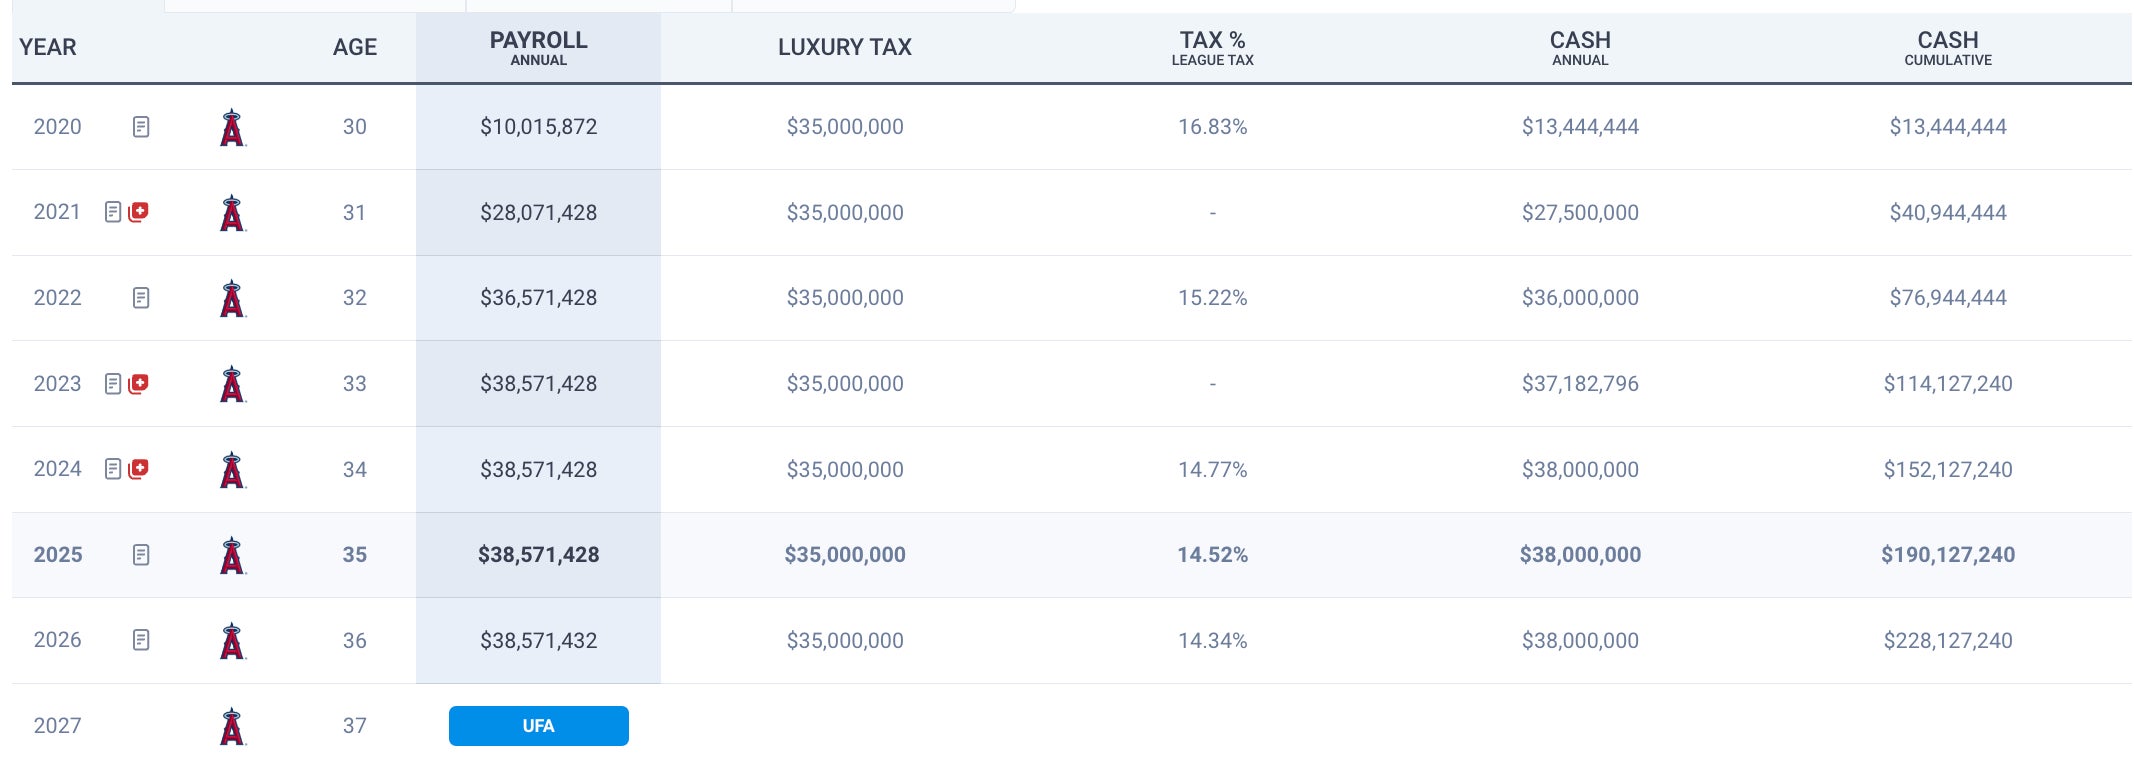Click the 2023 red injury icon

pyautogui.click(x=139, y=383)
